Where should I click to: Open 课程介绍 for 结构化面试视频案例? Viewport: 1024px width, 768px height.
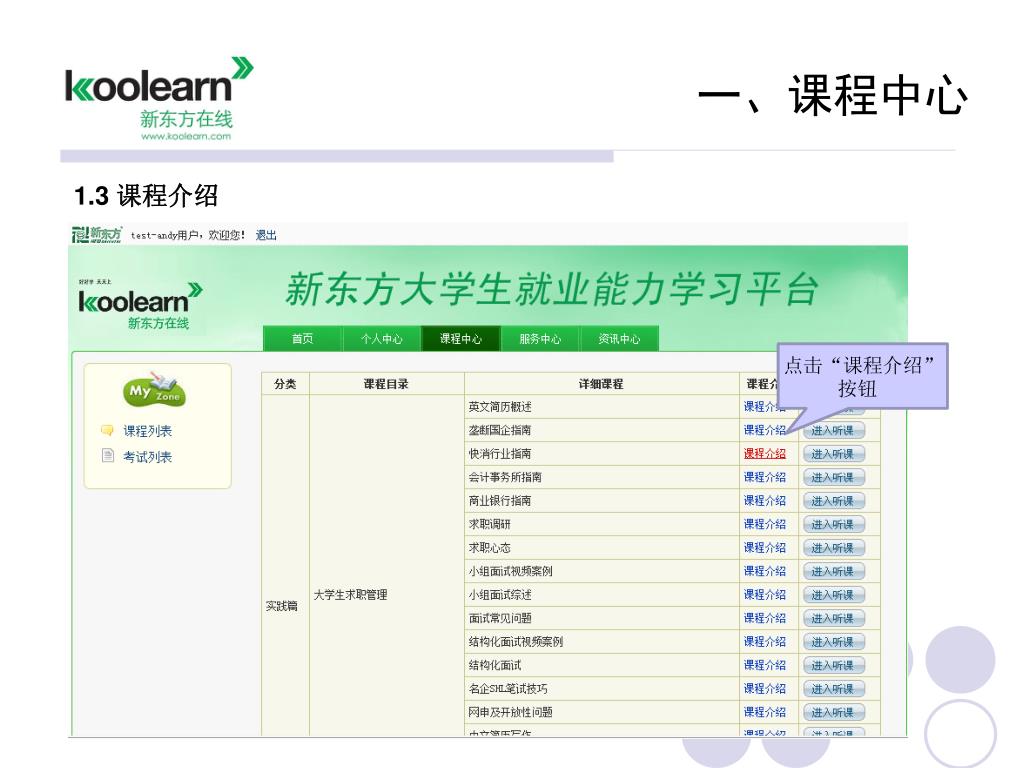tap(764, 642)
